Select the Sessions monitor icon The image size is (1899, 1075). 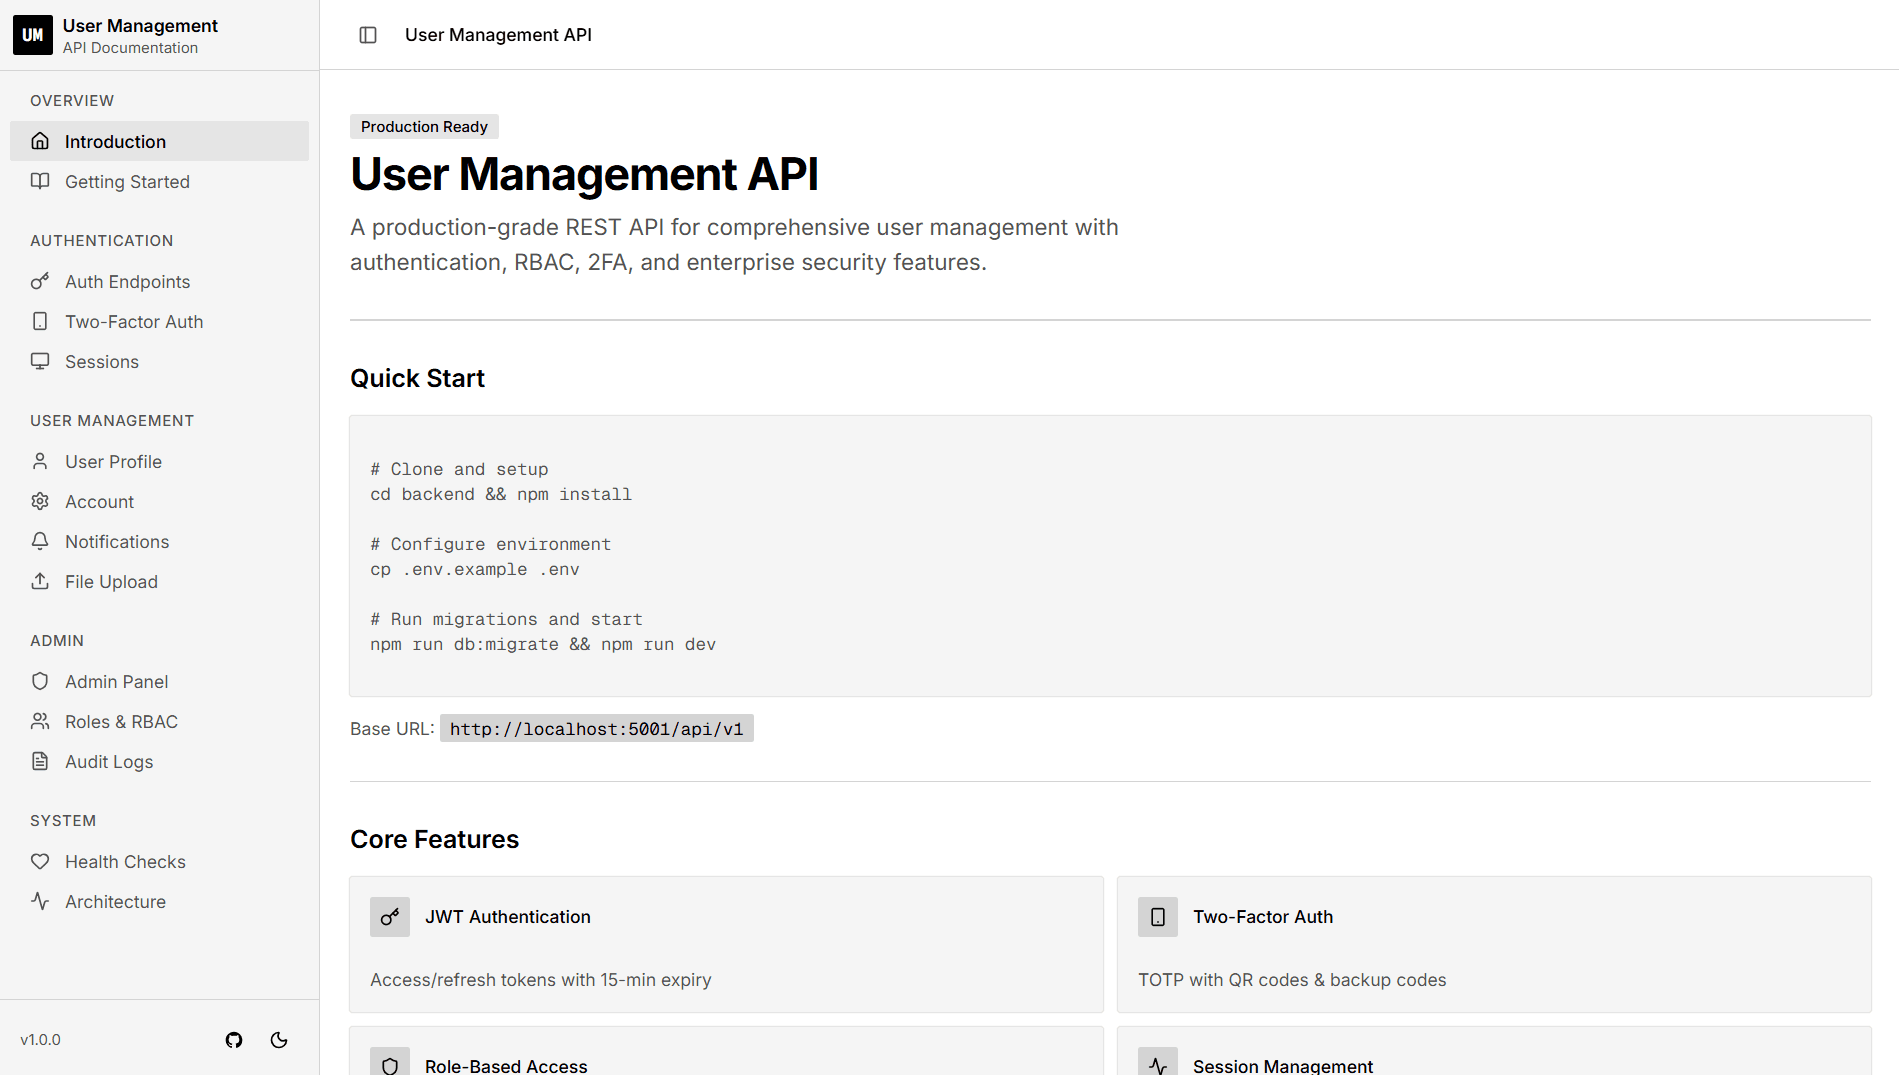tap(40, 361)
